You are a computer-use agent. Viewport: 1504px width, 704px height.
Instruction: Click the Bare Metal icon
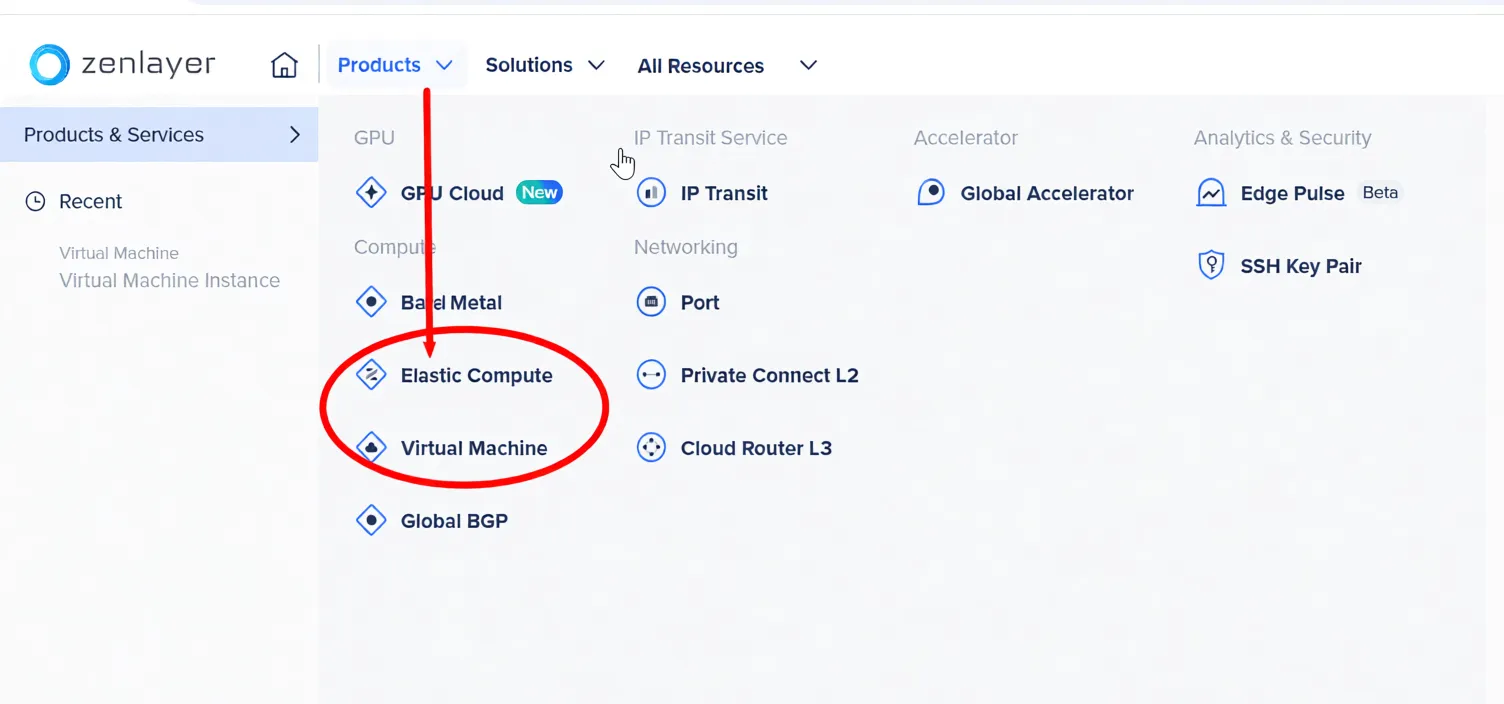[371, 302]
